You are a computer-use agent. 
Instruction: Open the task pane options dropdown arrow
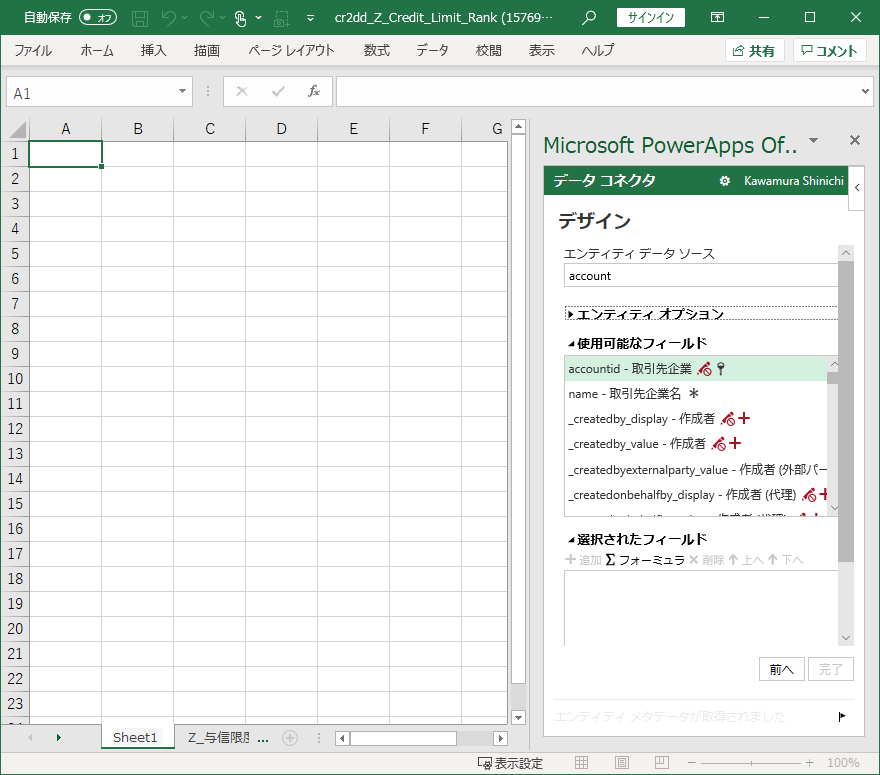[813, 140]
